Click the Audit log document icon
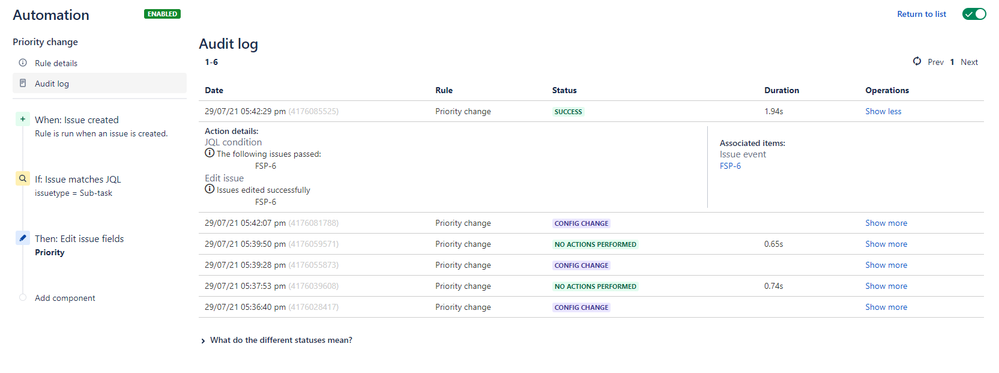Viewport: 999px width, 373px height. pyautogui.click(x=23, y=84)
